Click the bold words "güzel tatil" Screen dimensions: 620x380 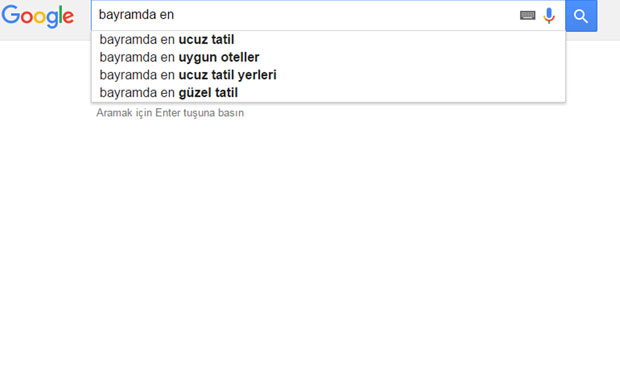208,93
